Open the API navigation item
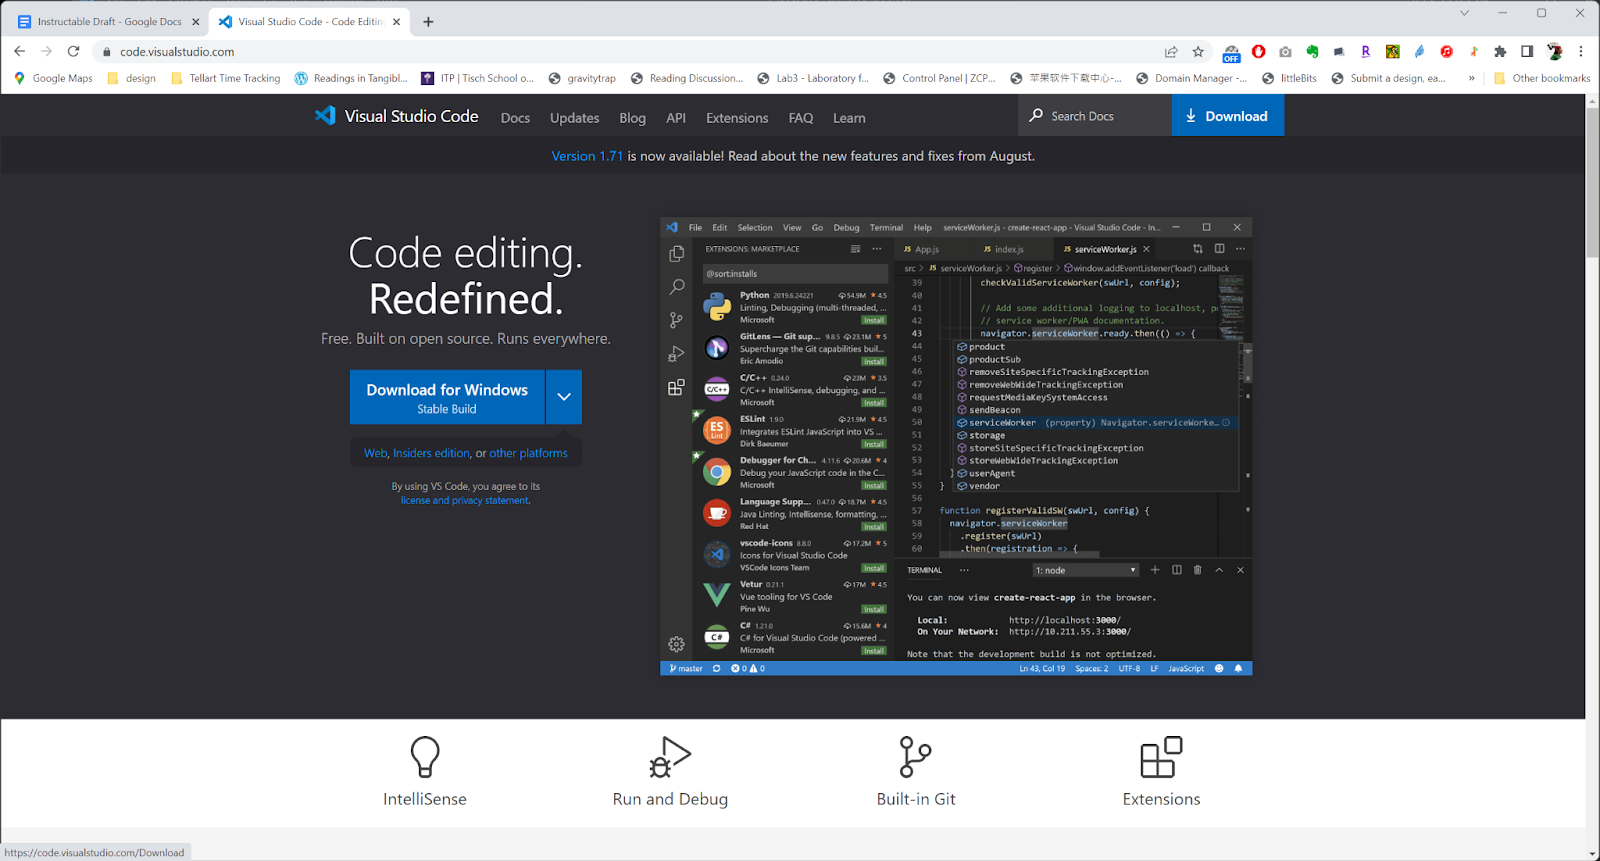1600x861 pixels. [x=676, y=118]
